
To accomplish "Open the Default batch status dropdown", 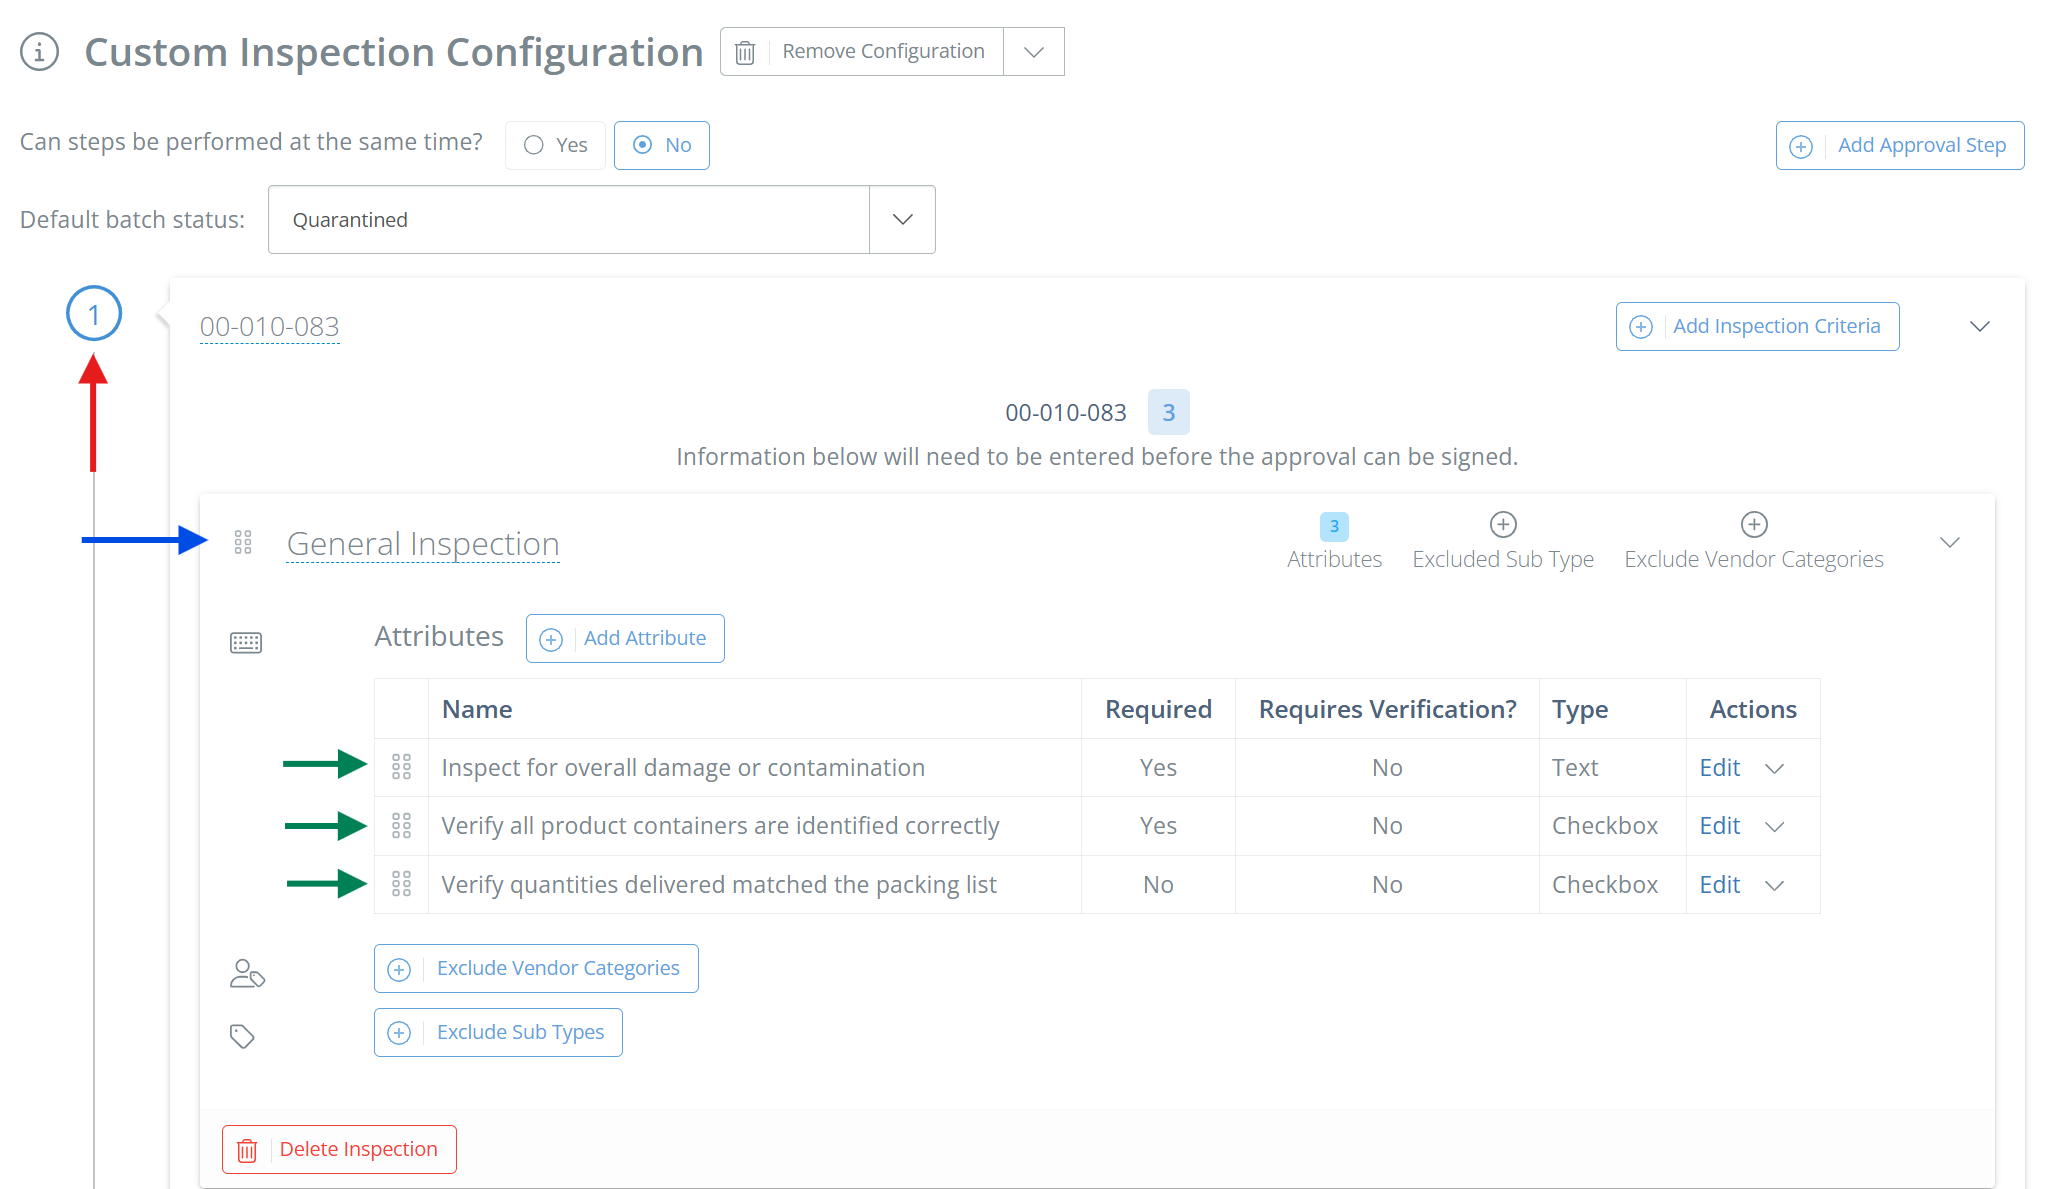I will click(902, 219).
